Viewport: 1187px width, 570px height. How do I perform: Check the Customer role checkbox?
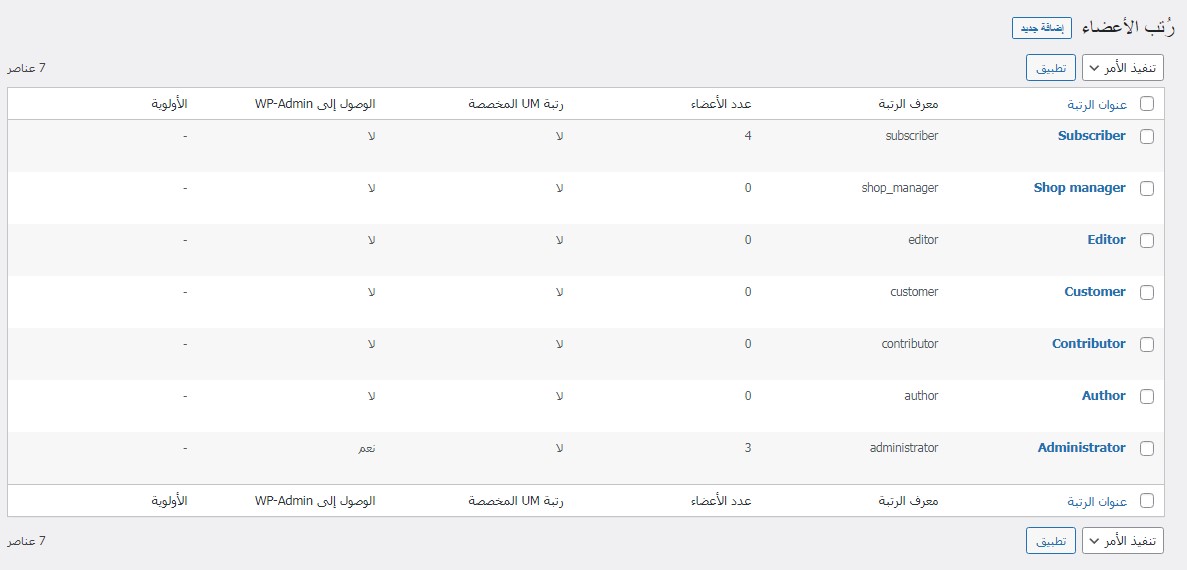[x=1146, y=293]
